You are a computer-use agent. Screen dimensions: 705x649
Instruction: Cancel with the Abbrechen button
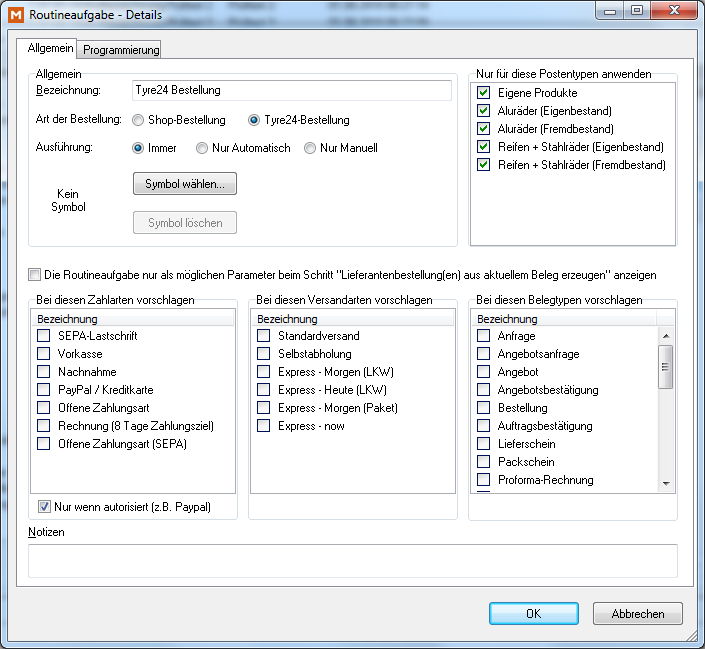tap(637, 613)
